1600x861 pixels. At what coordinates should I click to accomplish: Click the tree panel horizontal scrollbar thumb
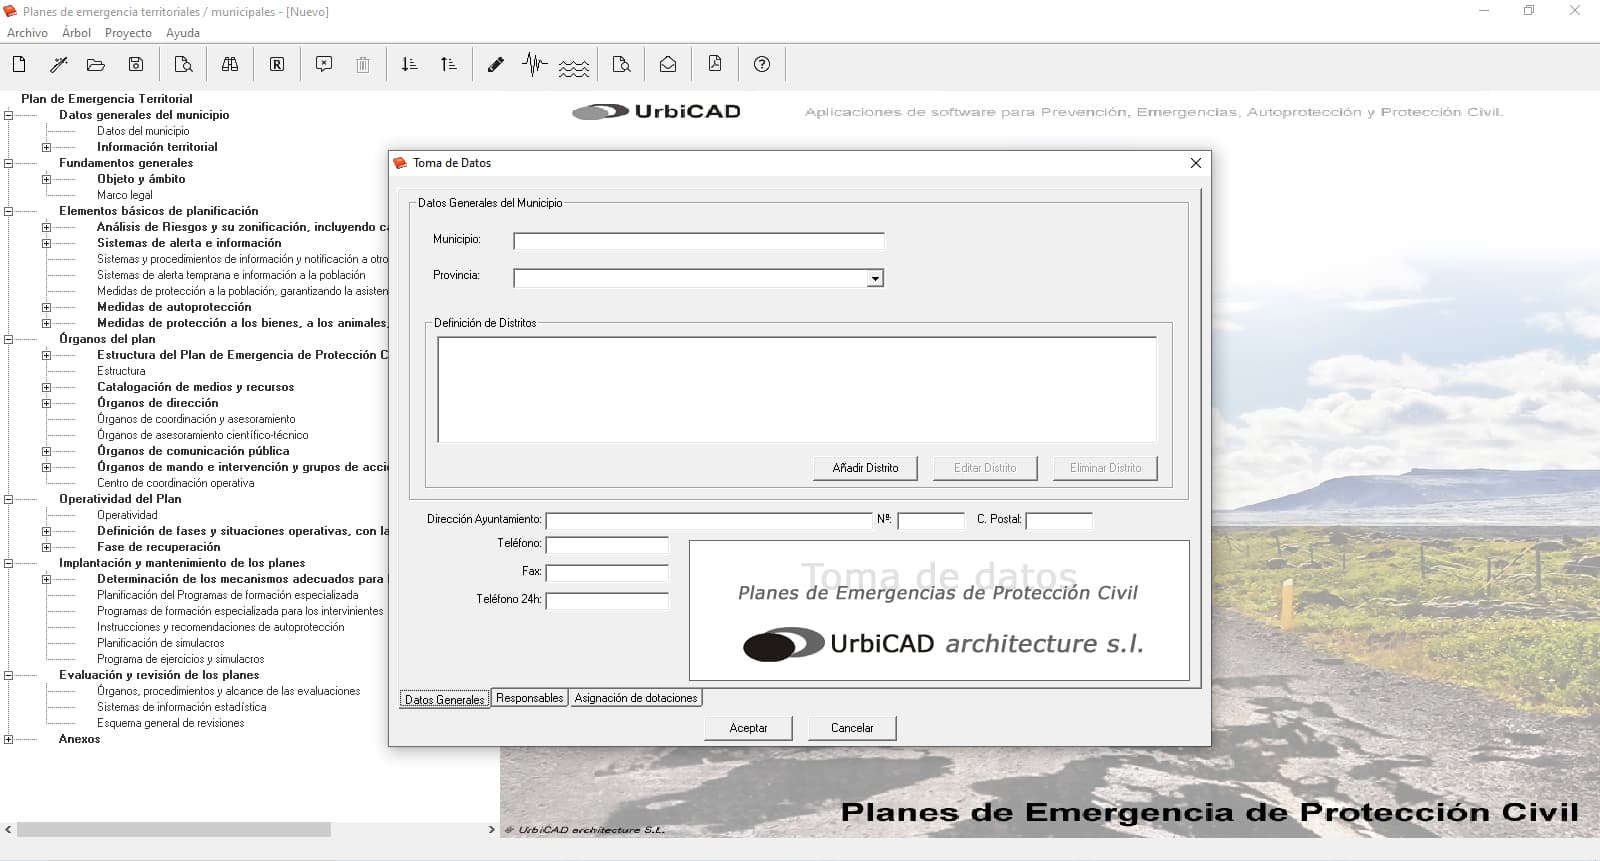pyautogui.click(x=174, y=830)
